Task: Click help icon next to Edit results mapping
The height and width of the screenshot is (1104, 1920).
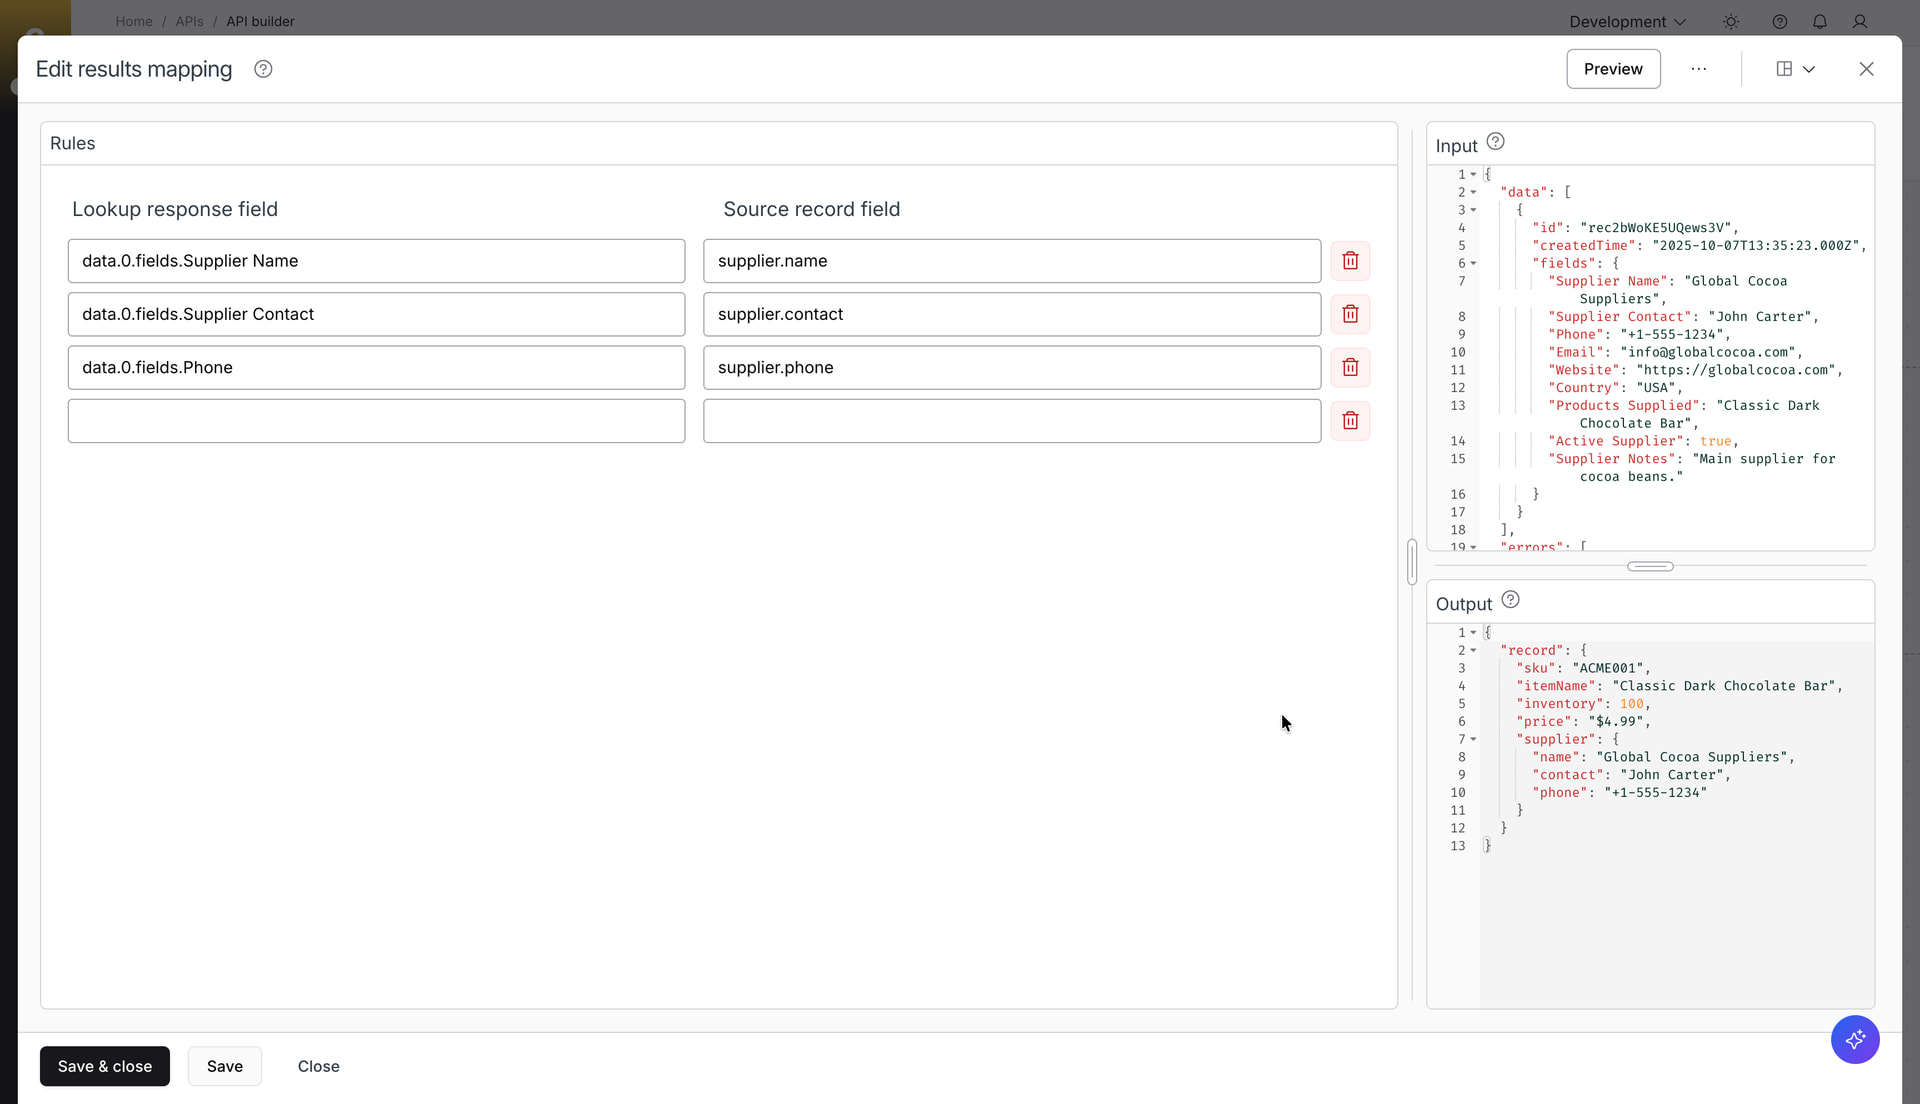Action: click(x=263, y=69)
